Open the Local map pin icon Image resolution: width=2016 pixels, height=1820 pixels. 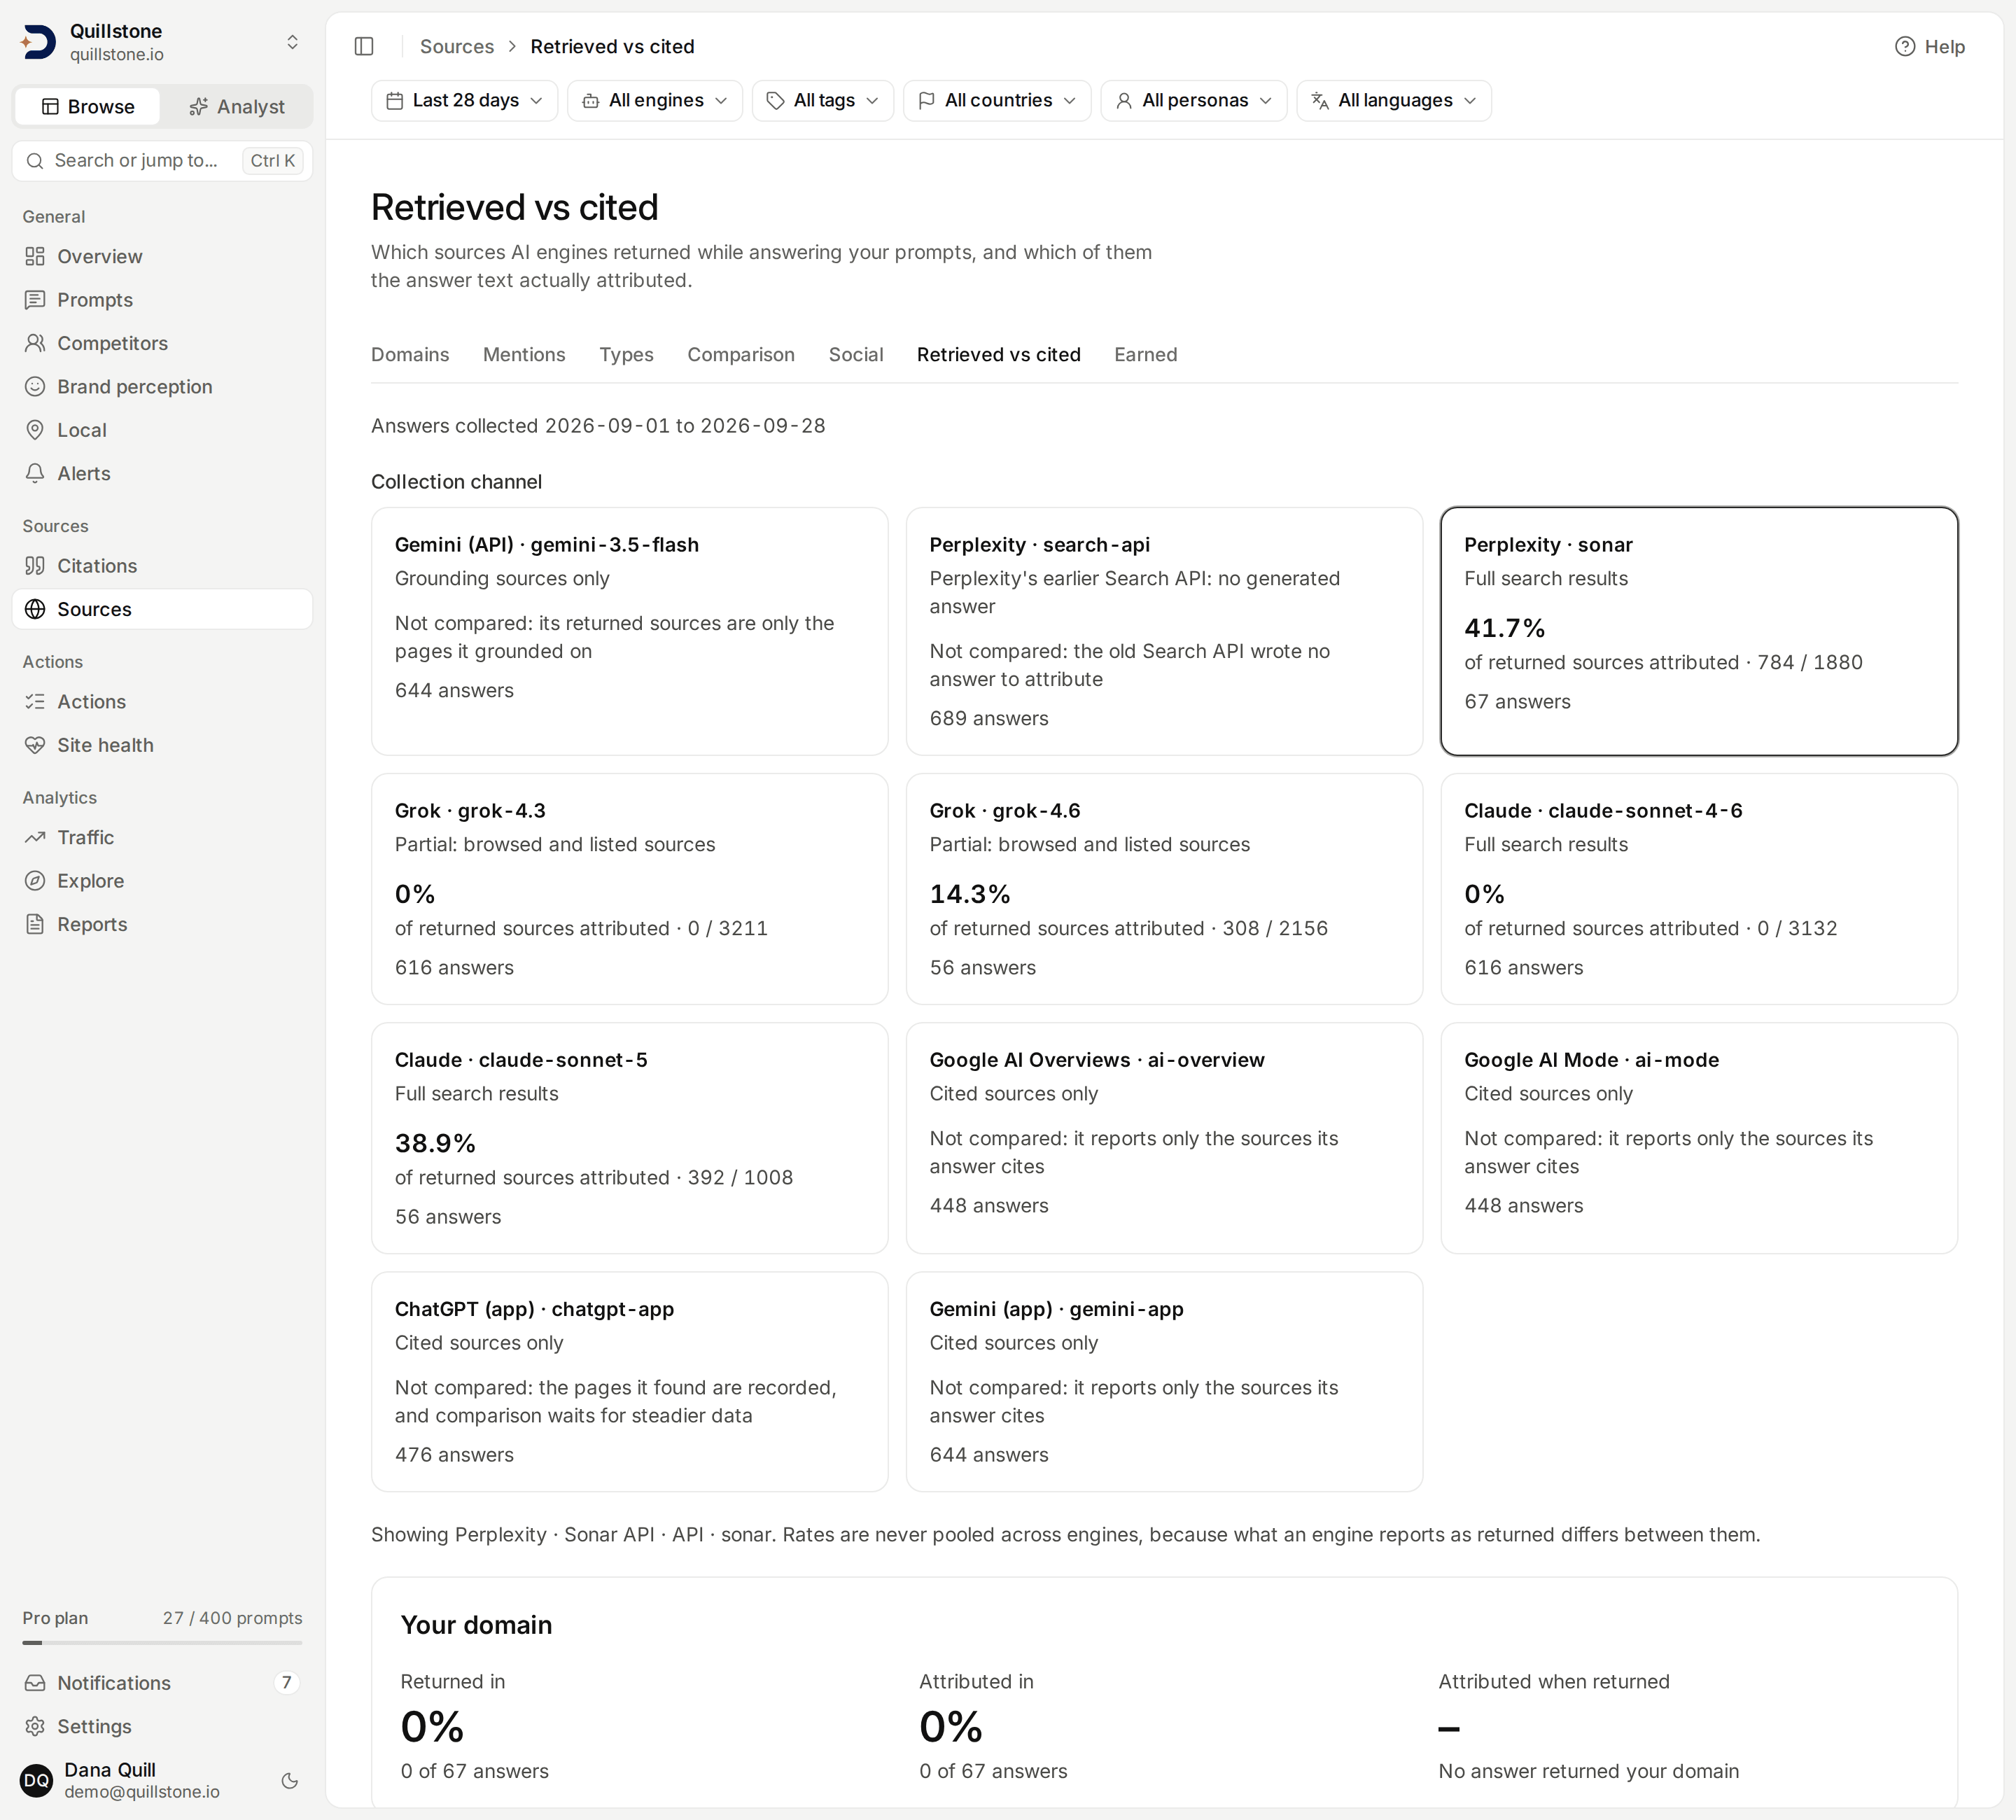35,430
